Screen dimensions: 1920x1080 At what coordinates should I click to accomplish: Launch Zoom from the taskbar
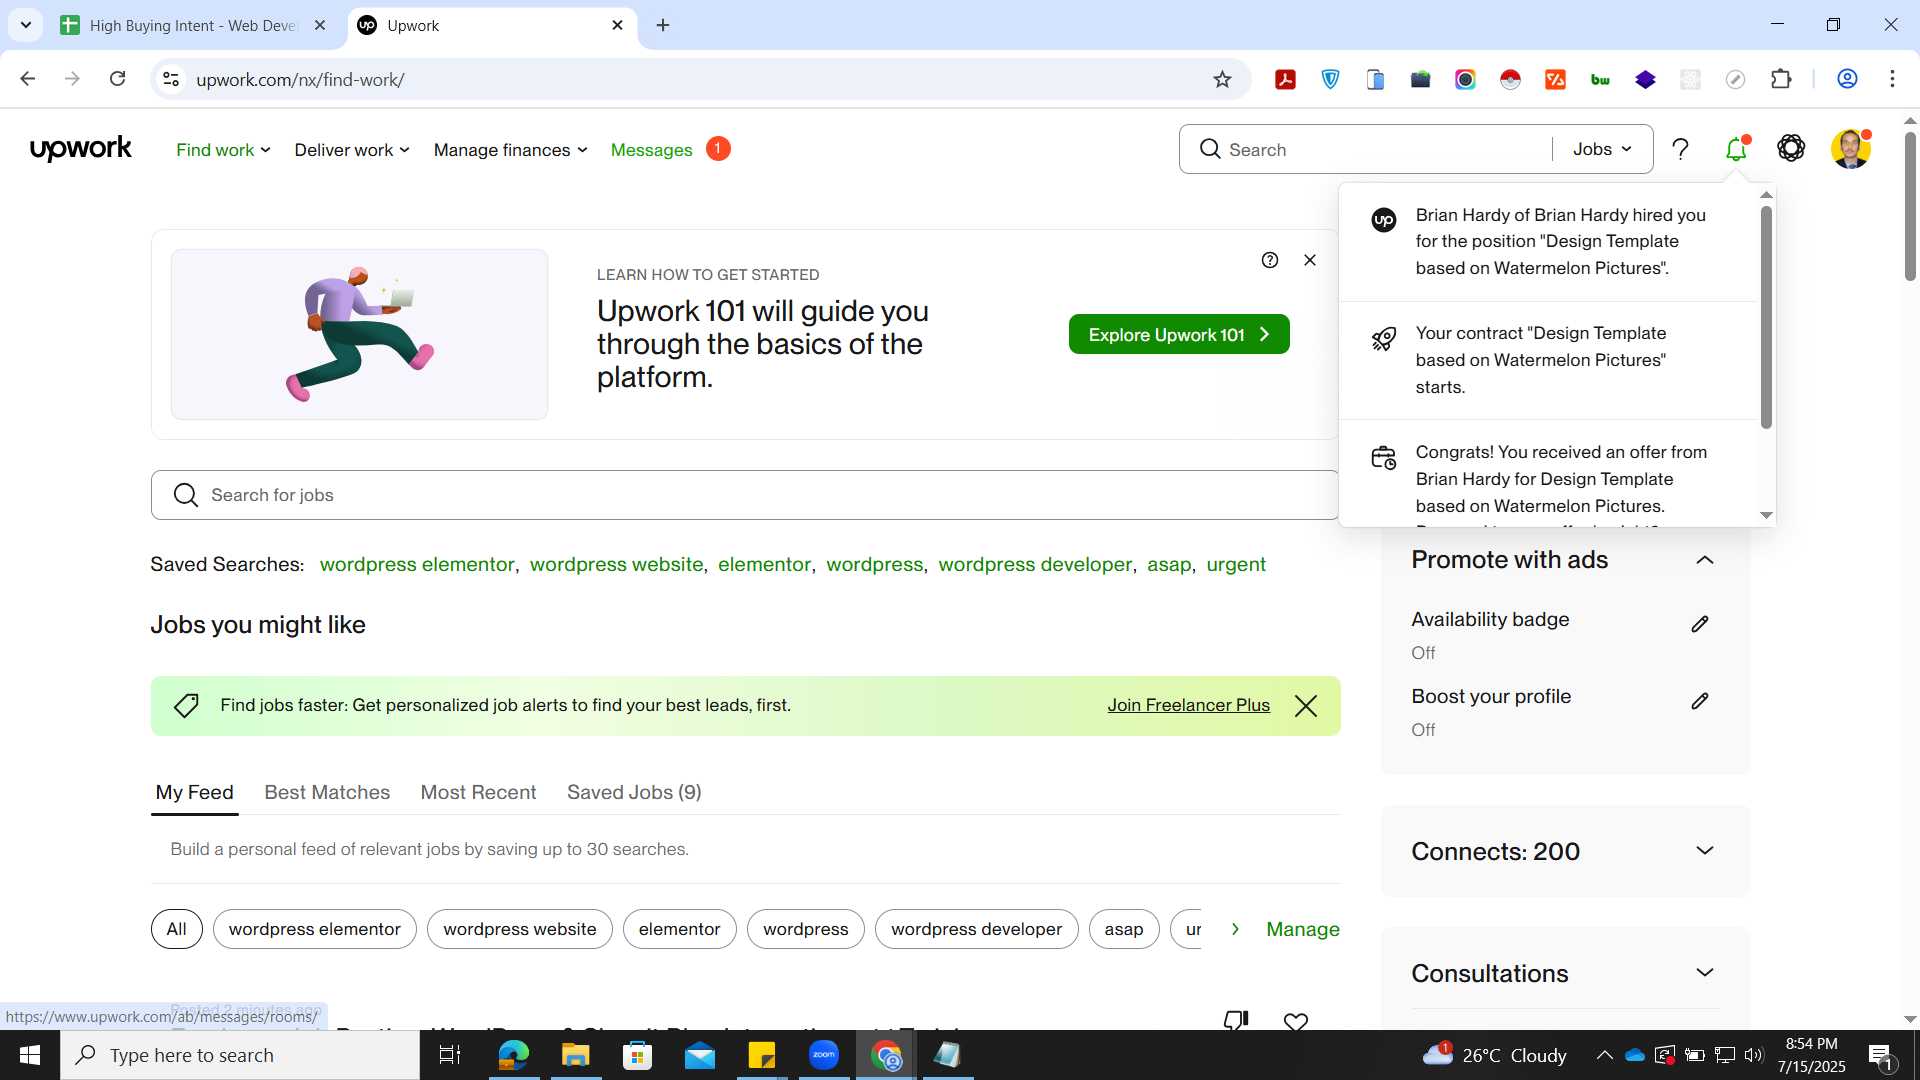coord(824,1055)
